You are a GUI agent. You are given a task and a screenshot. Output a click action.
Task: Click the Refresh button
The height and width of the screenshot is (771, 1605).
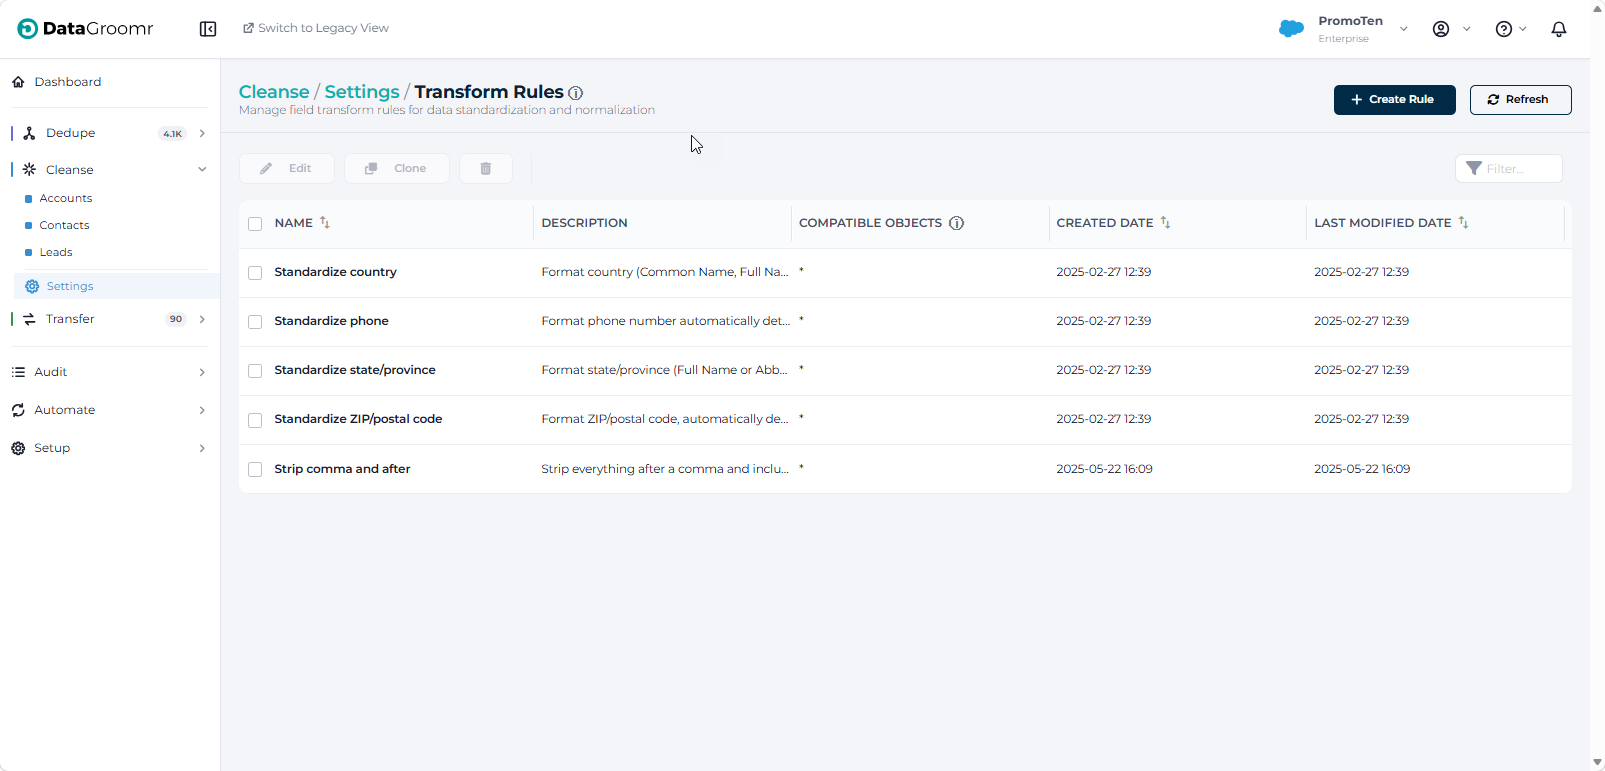[1520, 100]
